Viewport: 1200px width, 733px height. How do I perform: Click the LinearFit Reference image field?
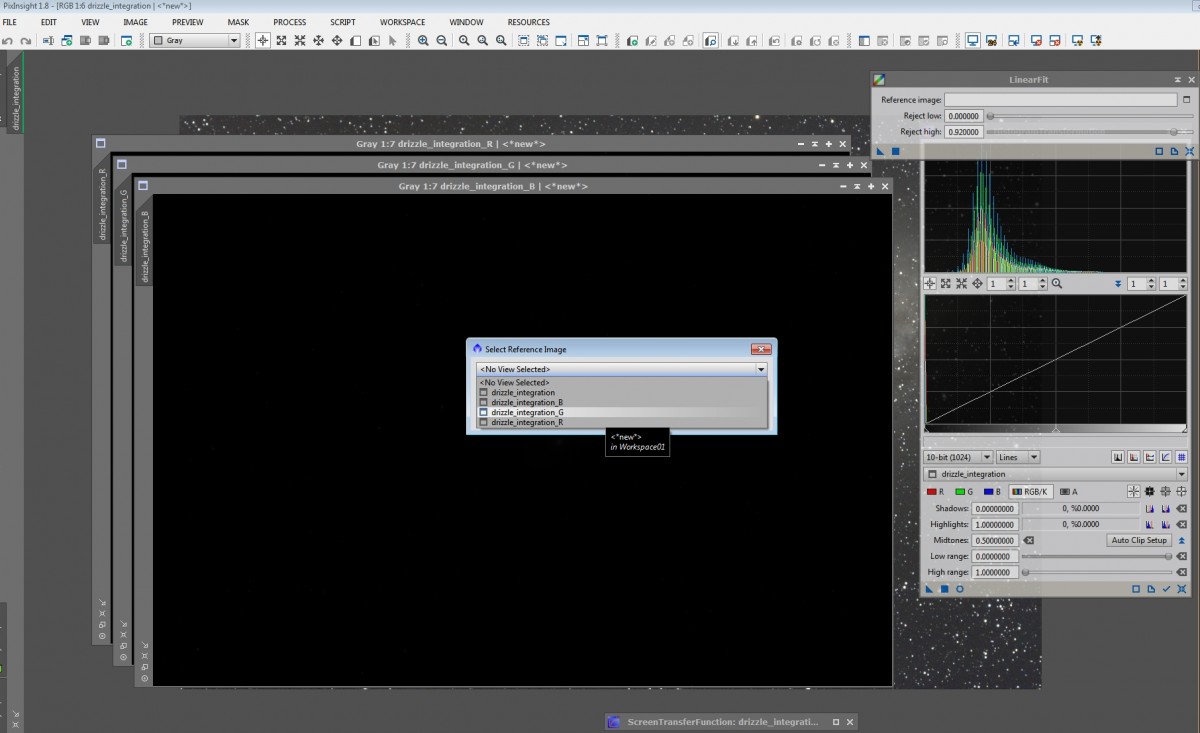click(1061, 100)
